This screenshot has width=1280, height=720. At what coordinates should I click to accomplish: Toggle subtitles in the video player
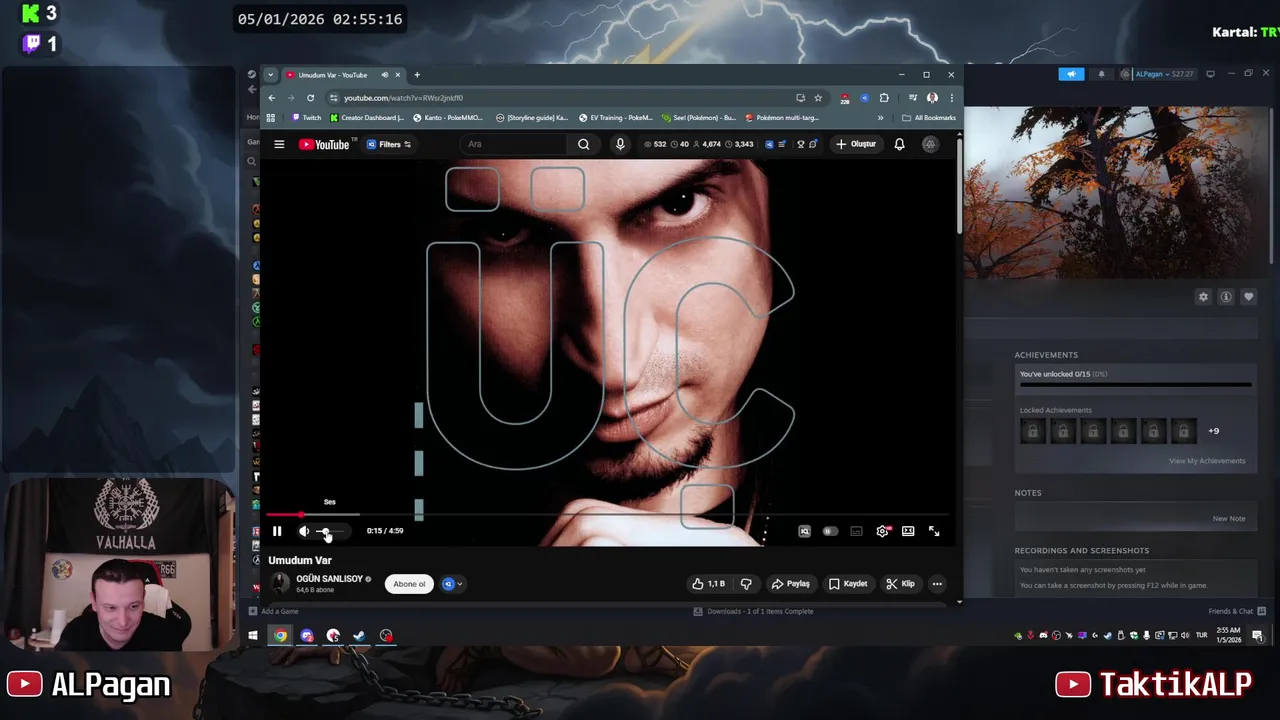pyautogui.click(x=856, y=531)
